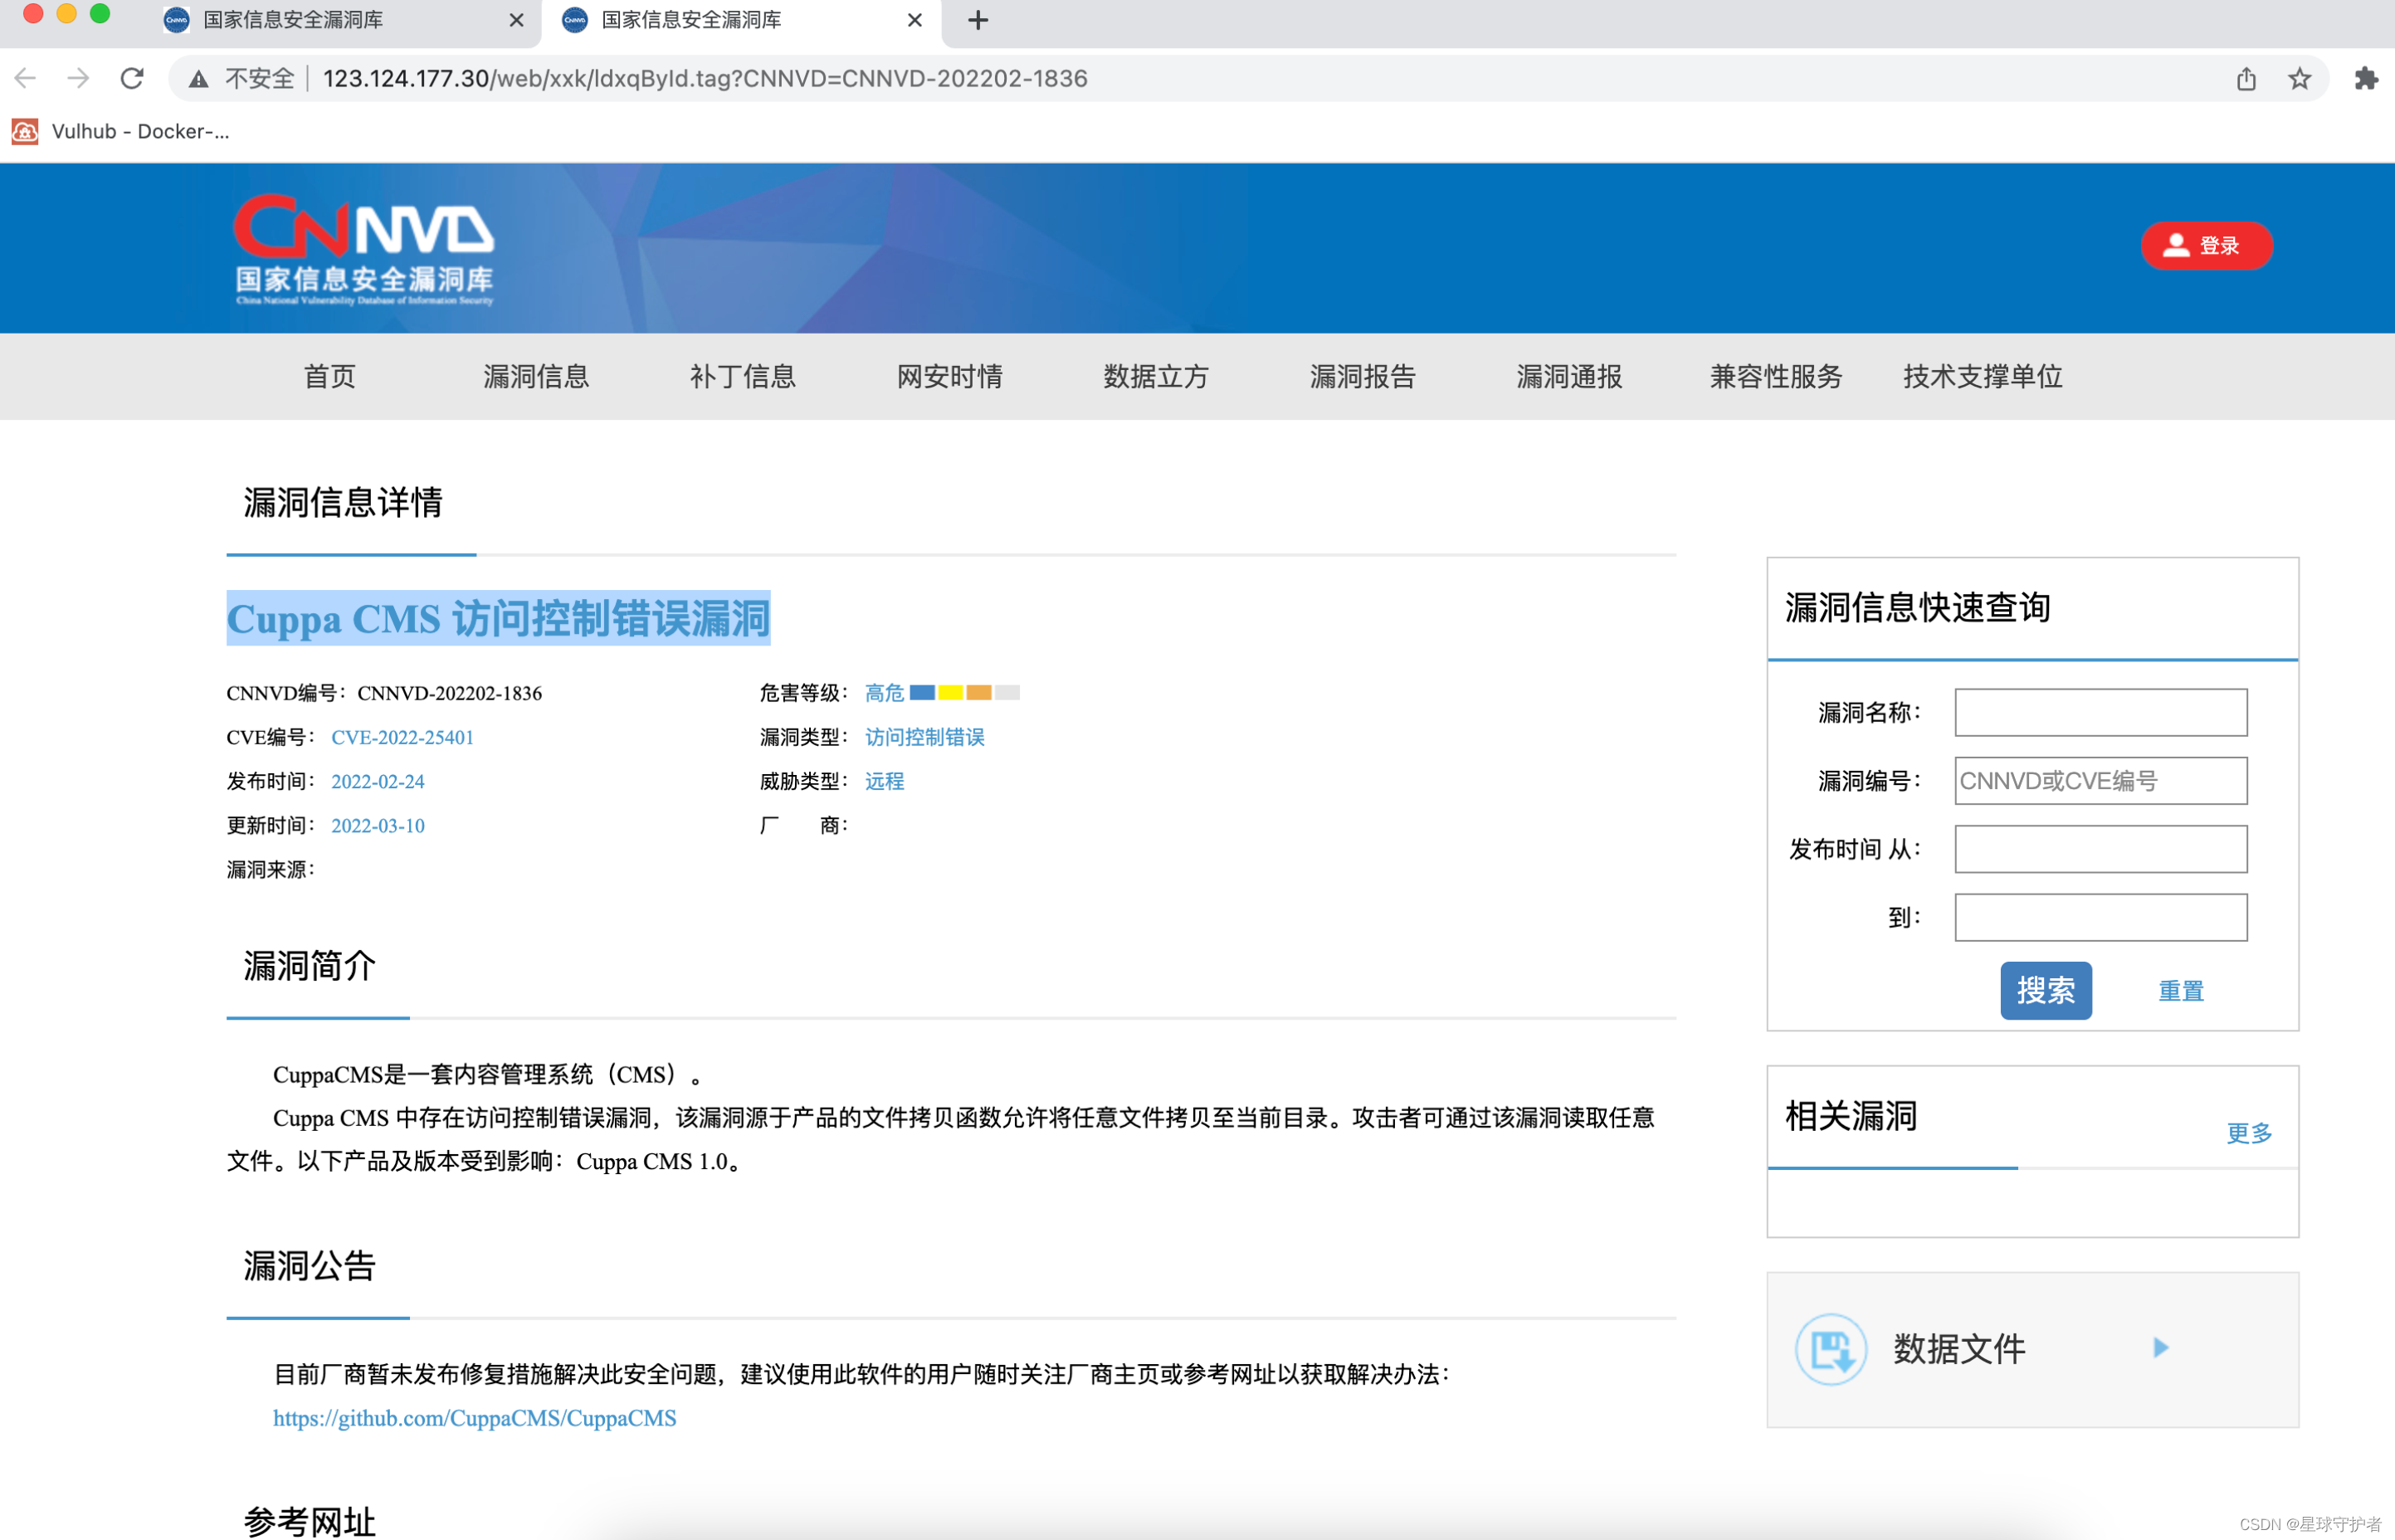
Task: Click the 漏洞信息快速查询 heading
Action: click(1918, 607)
